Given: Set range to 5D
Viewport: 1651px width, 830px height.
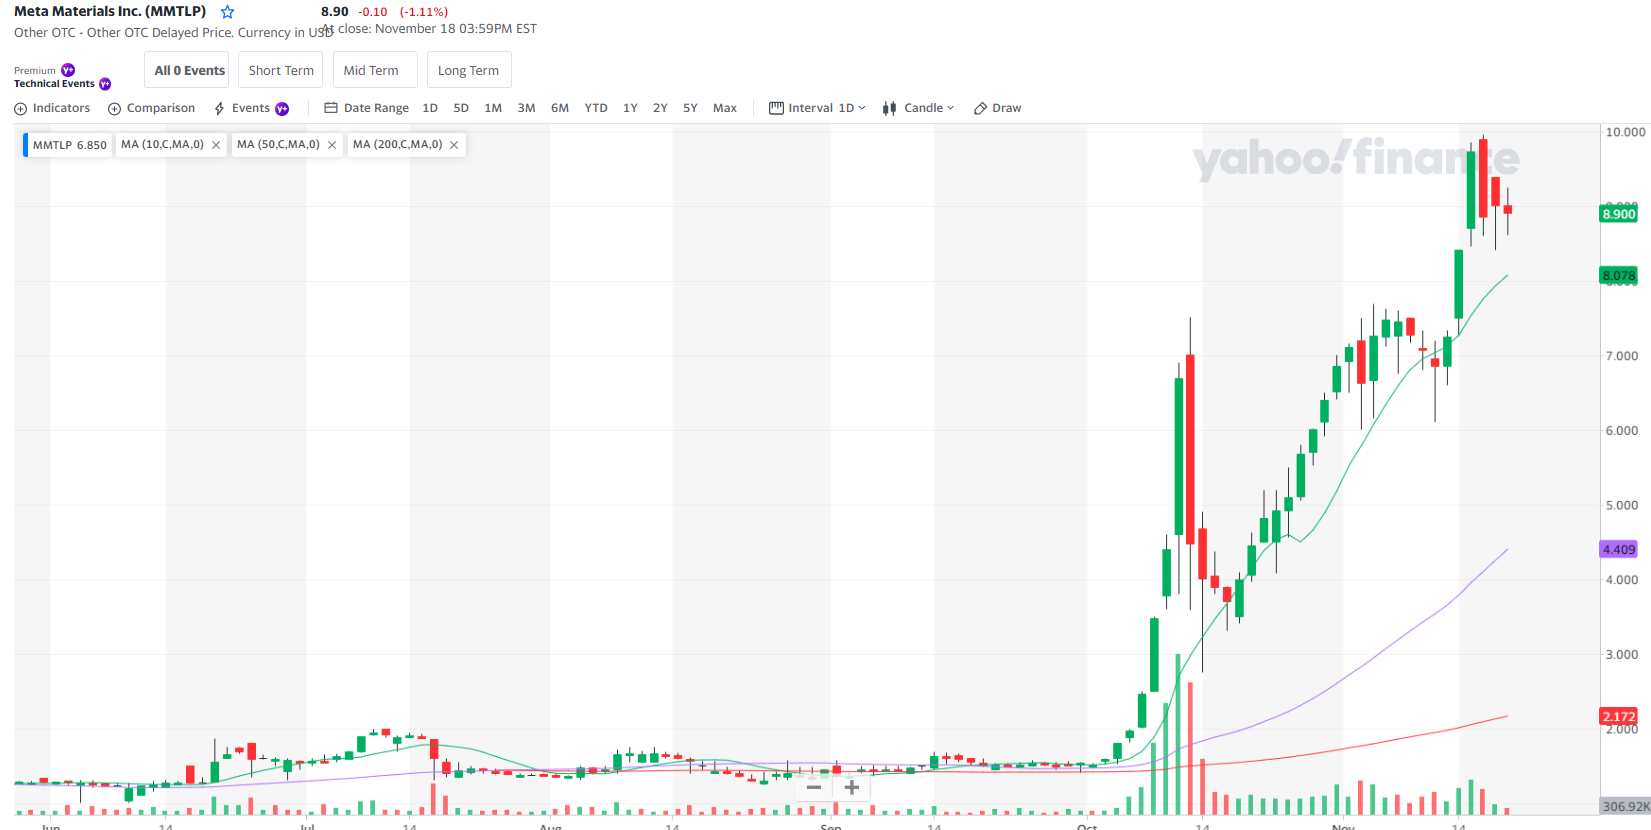Looking at the screenshot, I should tap(461, 108).
